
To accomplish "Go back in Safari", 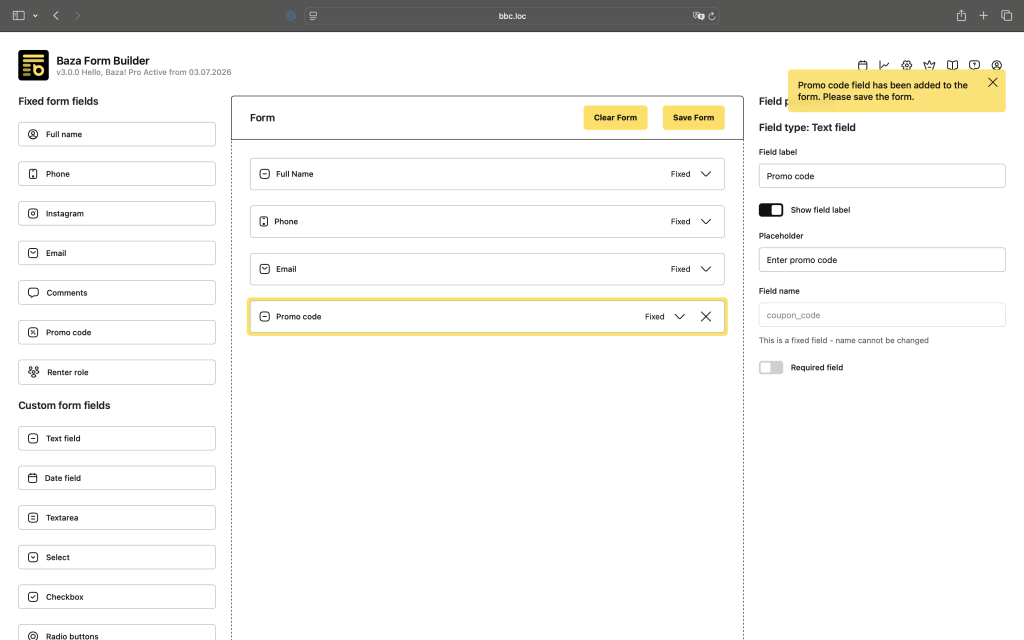I will (x=56, y=16).
